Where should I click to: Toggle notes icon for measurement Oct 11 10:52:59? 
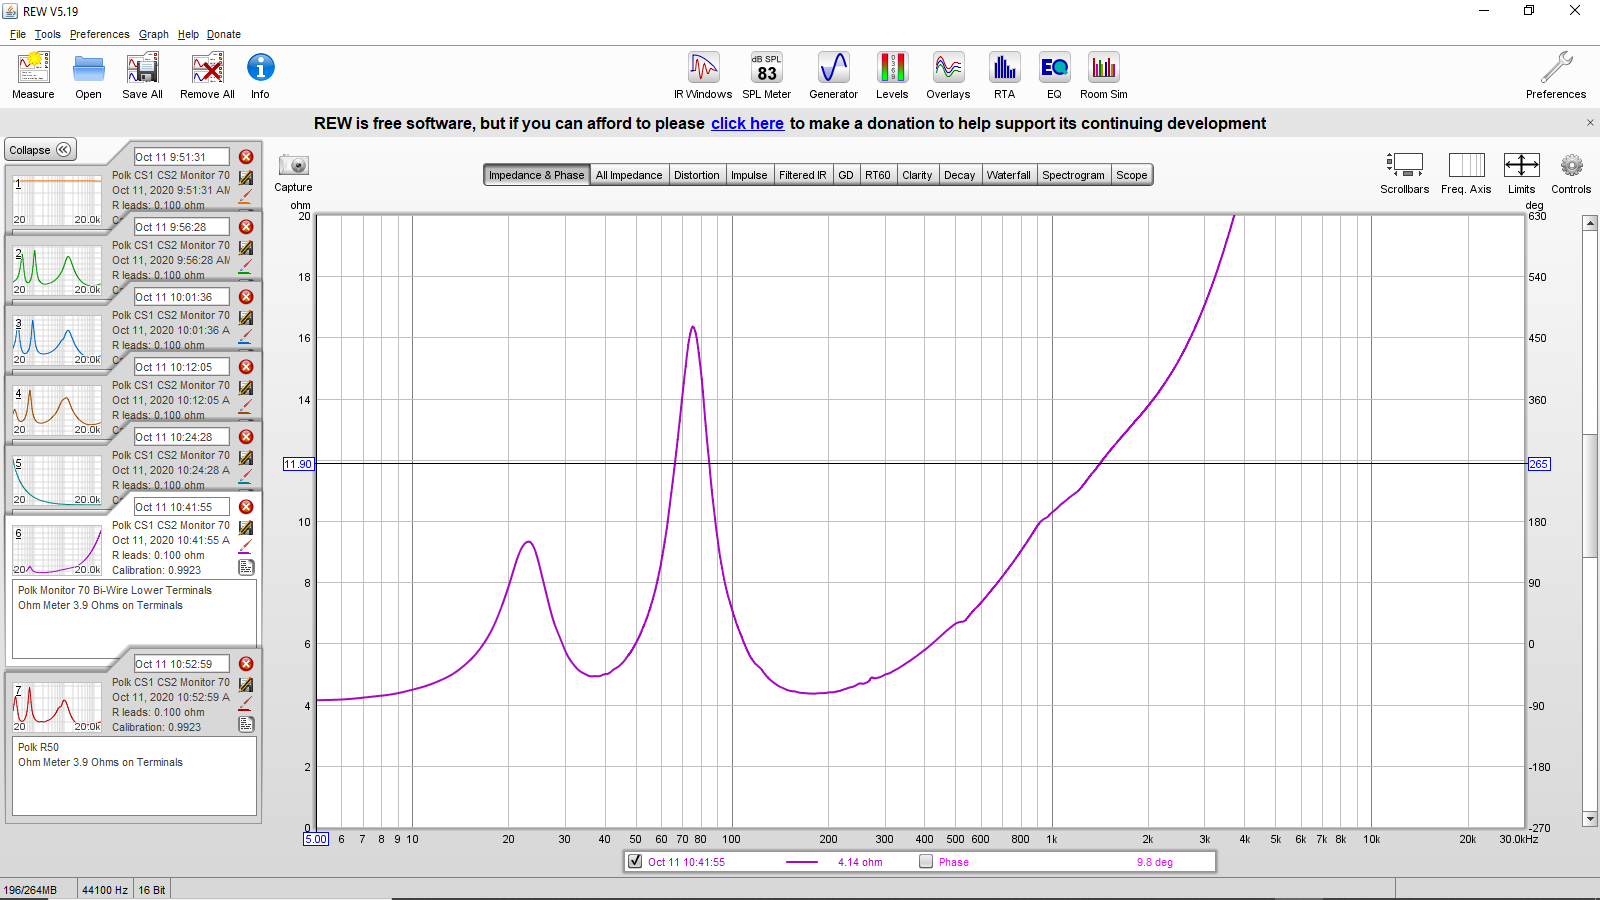(x=246, y=724)
